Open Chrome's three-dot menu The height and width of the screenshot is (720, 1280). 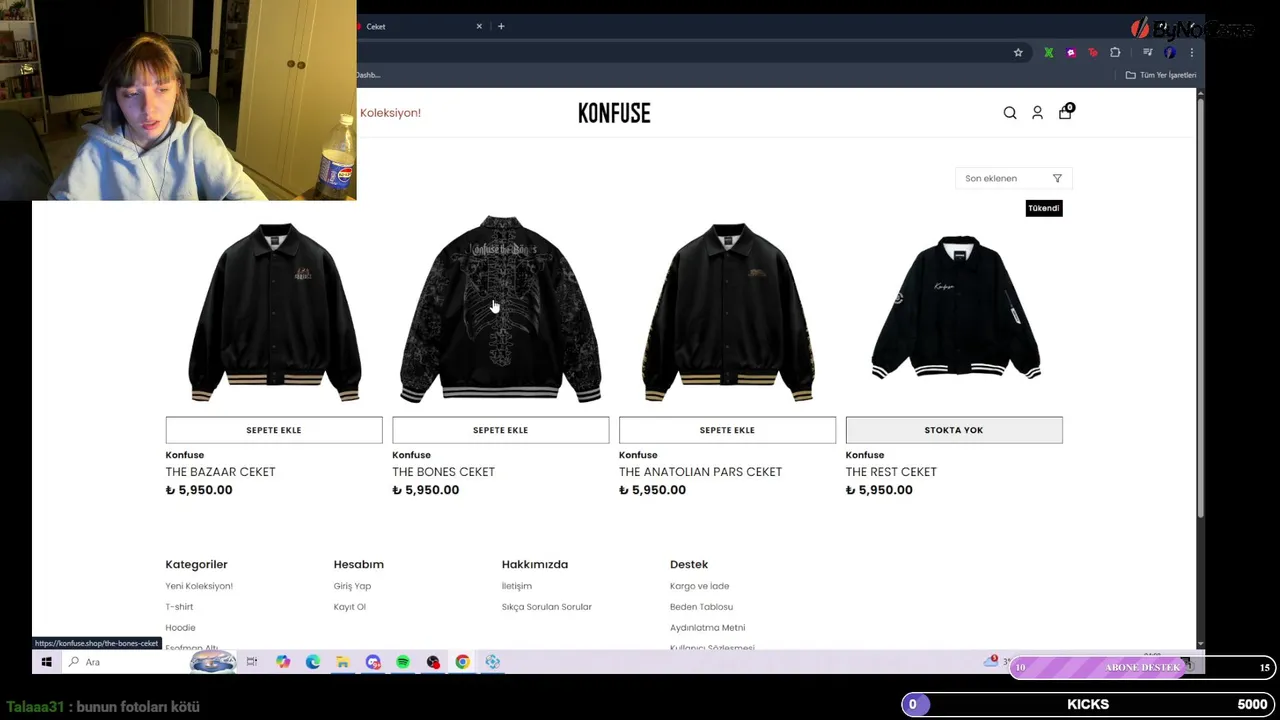(1191, 53)
